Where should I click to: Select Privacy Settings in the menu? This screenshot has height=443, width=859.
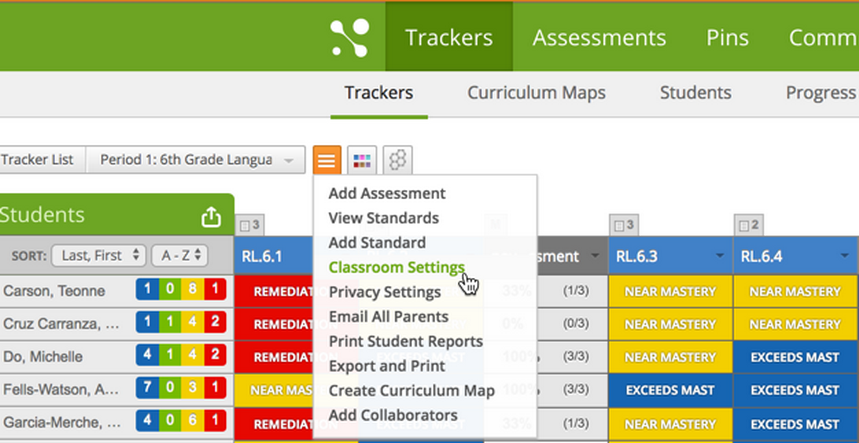[385, 292]
